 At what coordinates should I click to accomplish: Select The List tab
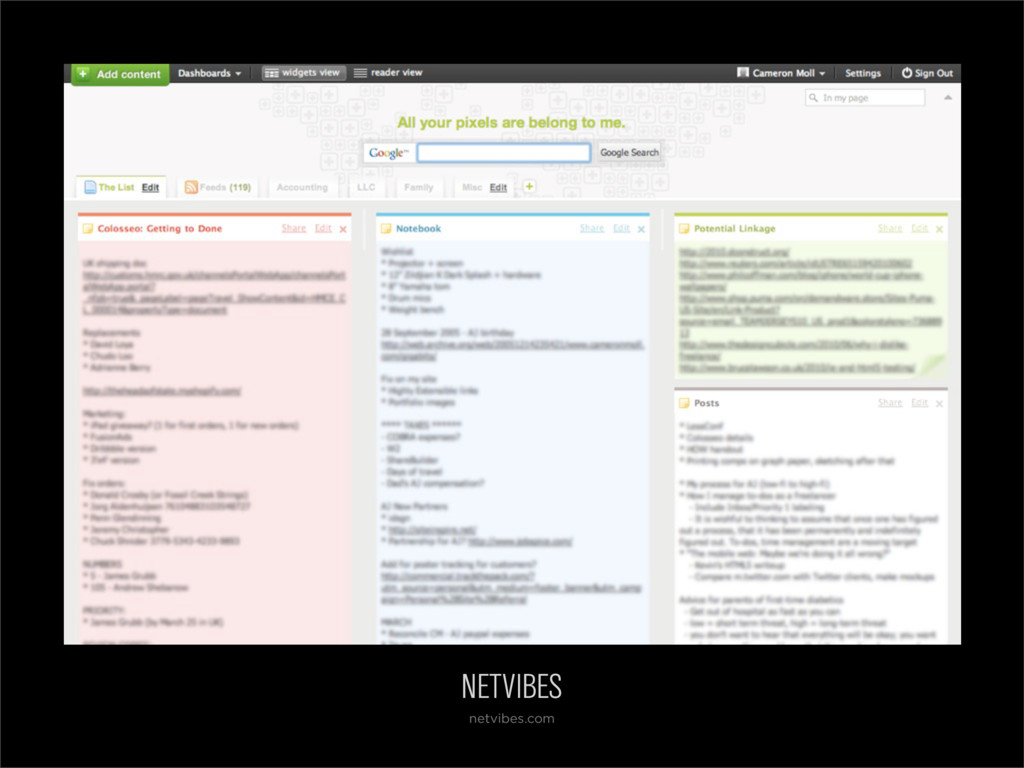coord(116,187)
